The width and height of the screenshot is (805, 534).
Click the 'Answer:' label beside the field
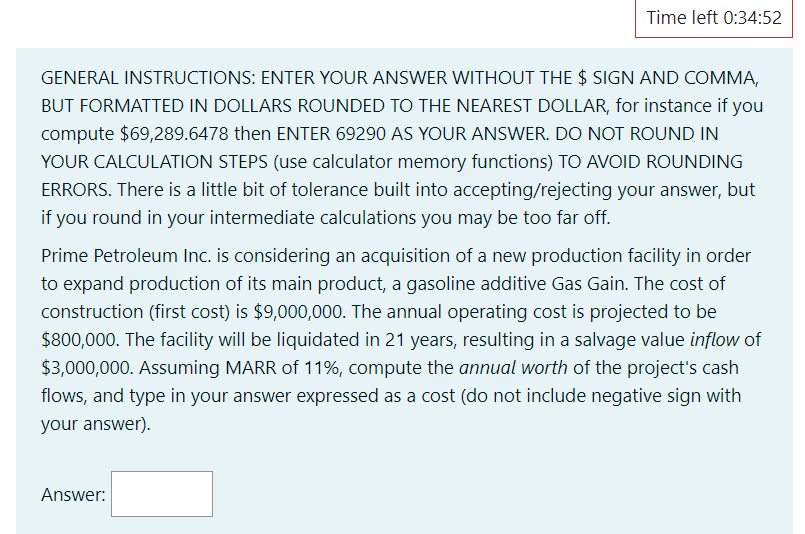click(x=73, y=494)
